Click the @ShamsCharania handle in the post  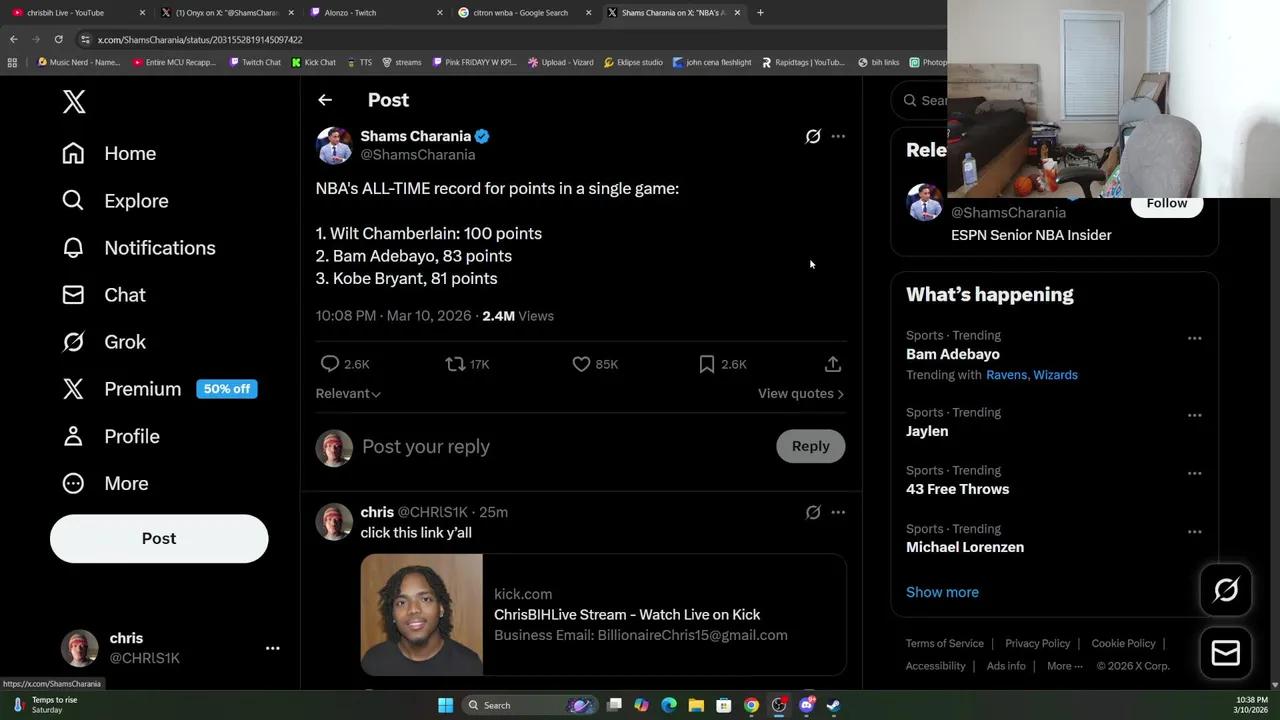[x=417, y=155]
